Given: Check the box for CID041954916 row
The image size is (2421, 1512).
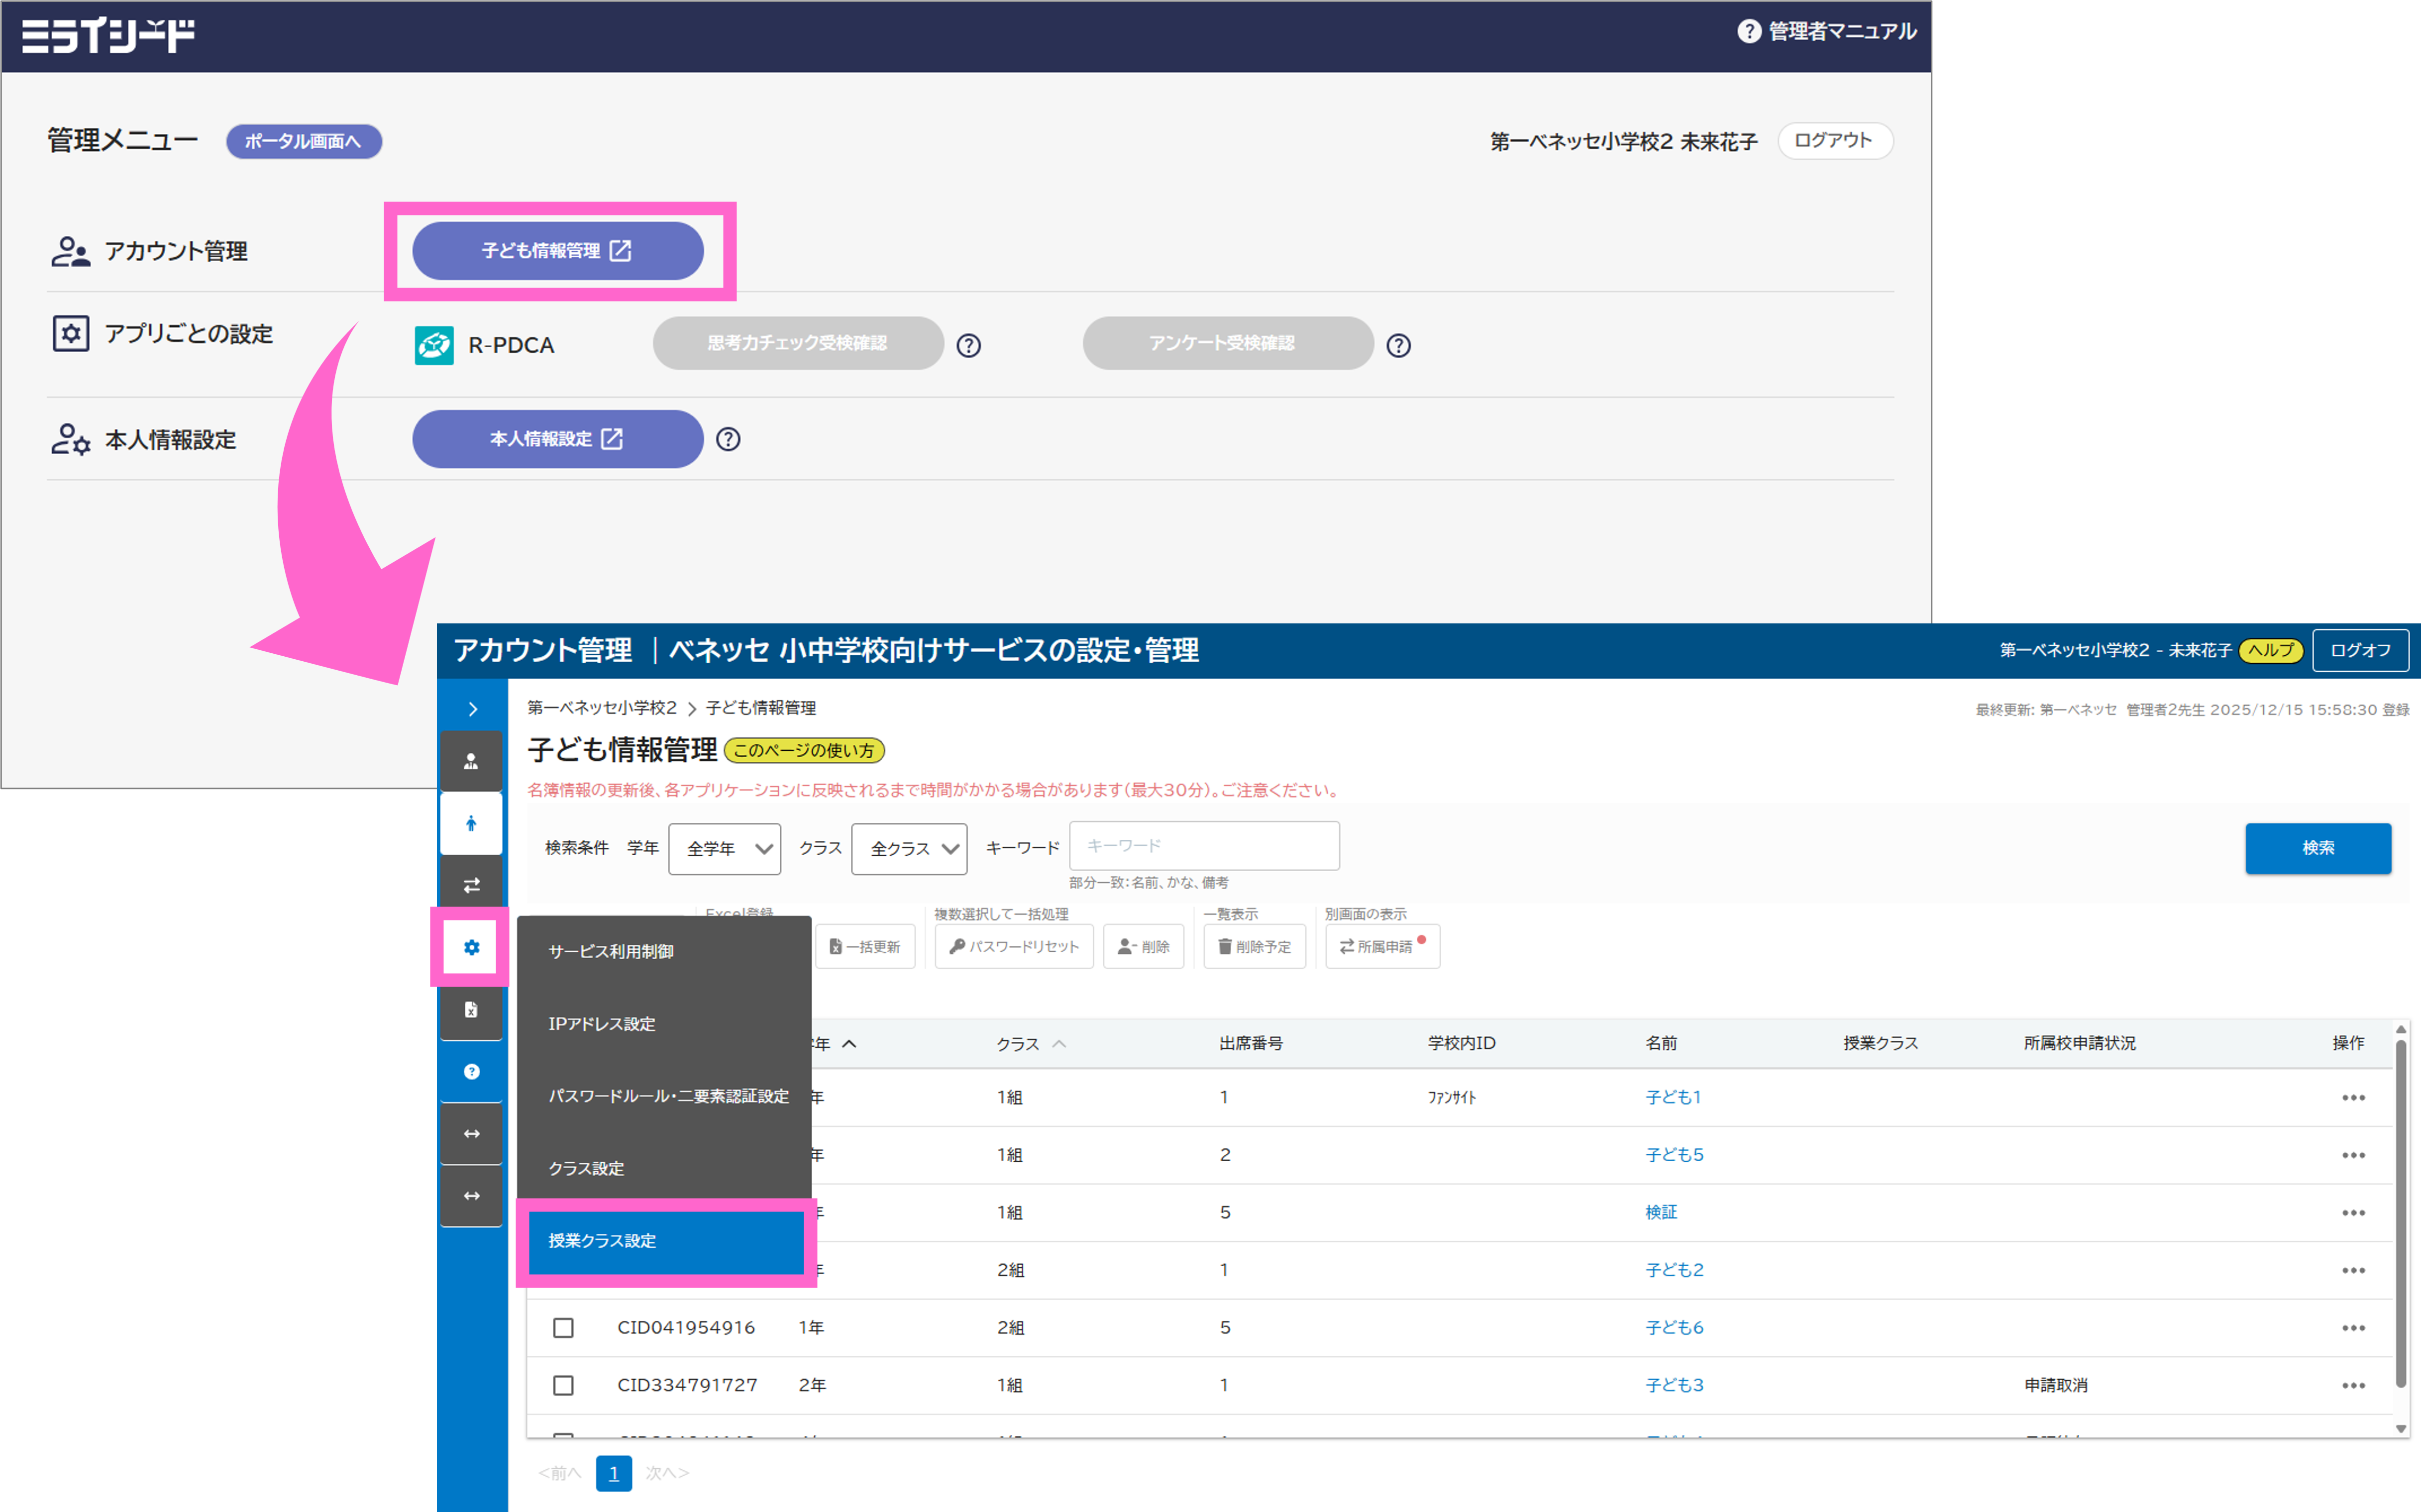Looking at the screenshot, I should pyautogui.click(x=563, y=1327).
